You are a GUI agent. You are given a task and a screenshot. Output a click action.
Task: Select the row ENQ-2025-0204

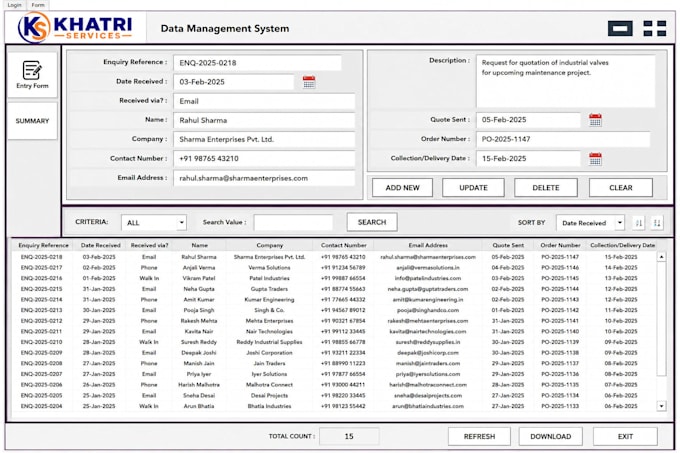[334, 406]
